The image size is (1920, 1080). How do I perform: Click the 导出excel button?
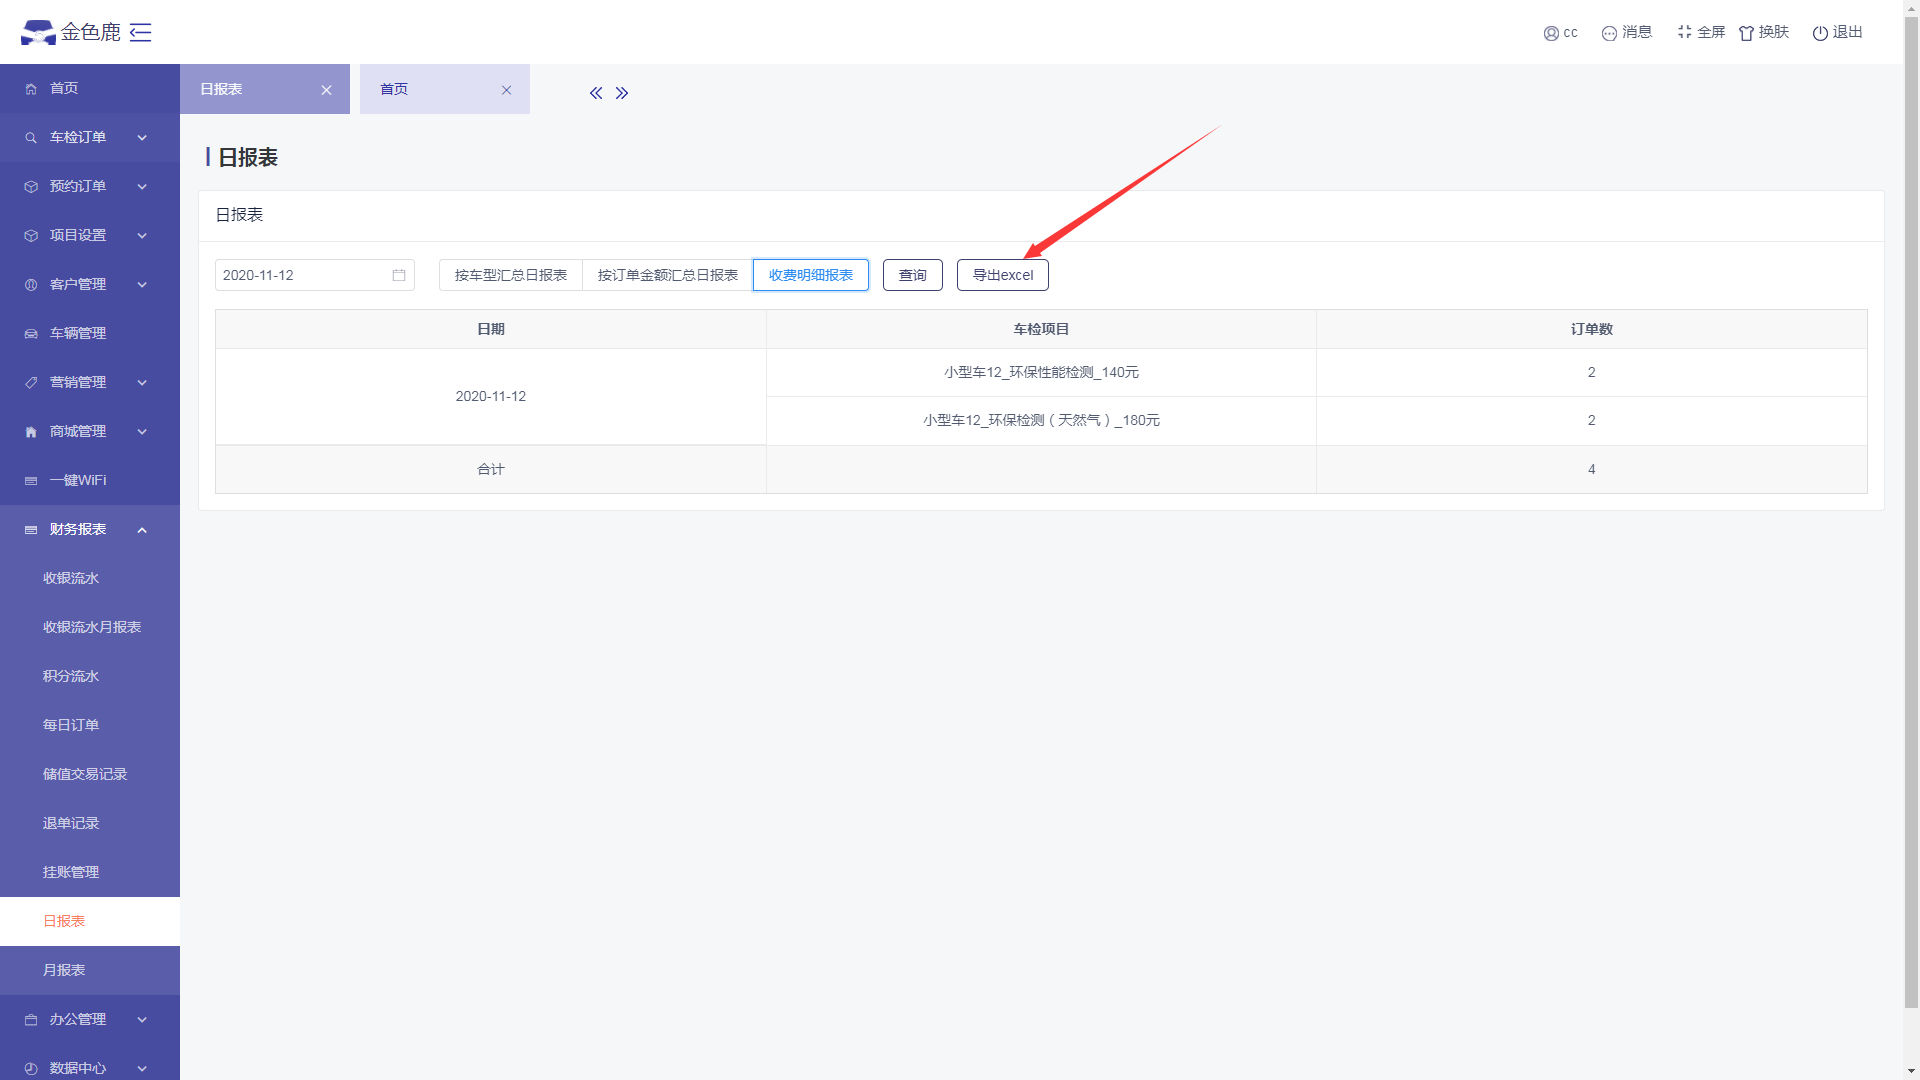tap(1003, 275)
